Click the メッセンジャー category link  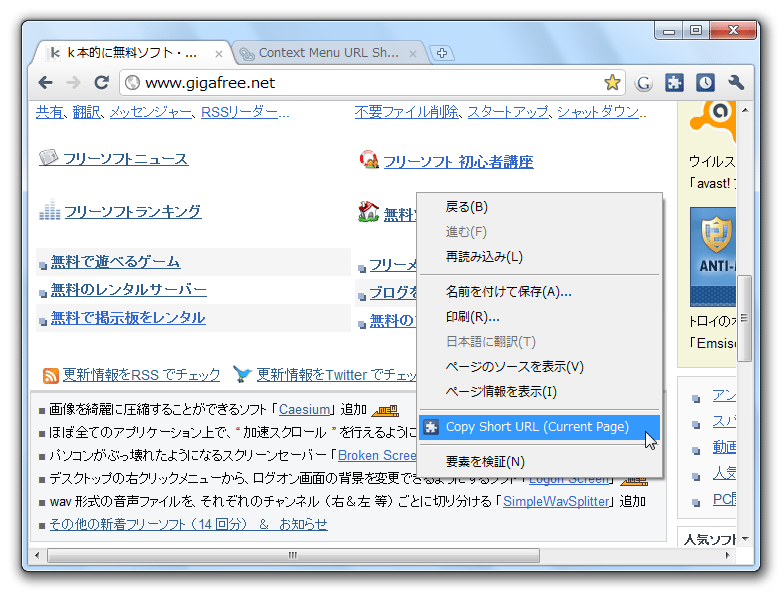pyautogui.click(x=150, y=112)
